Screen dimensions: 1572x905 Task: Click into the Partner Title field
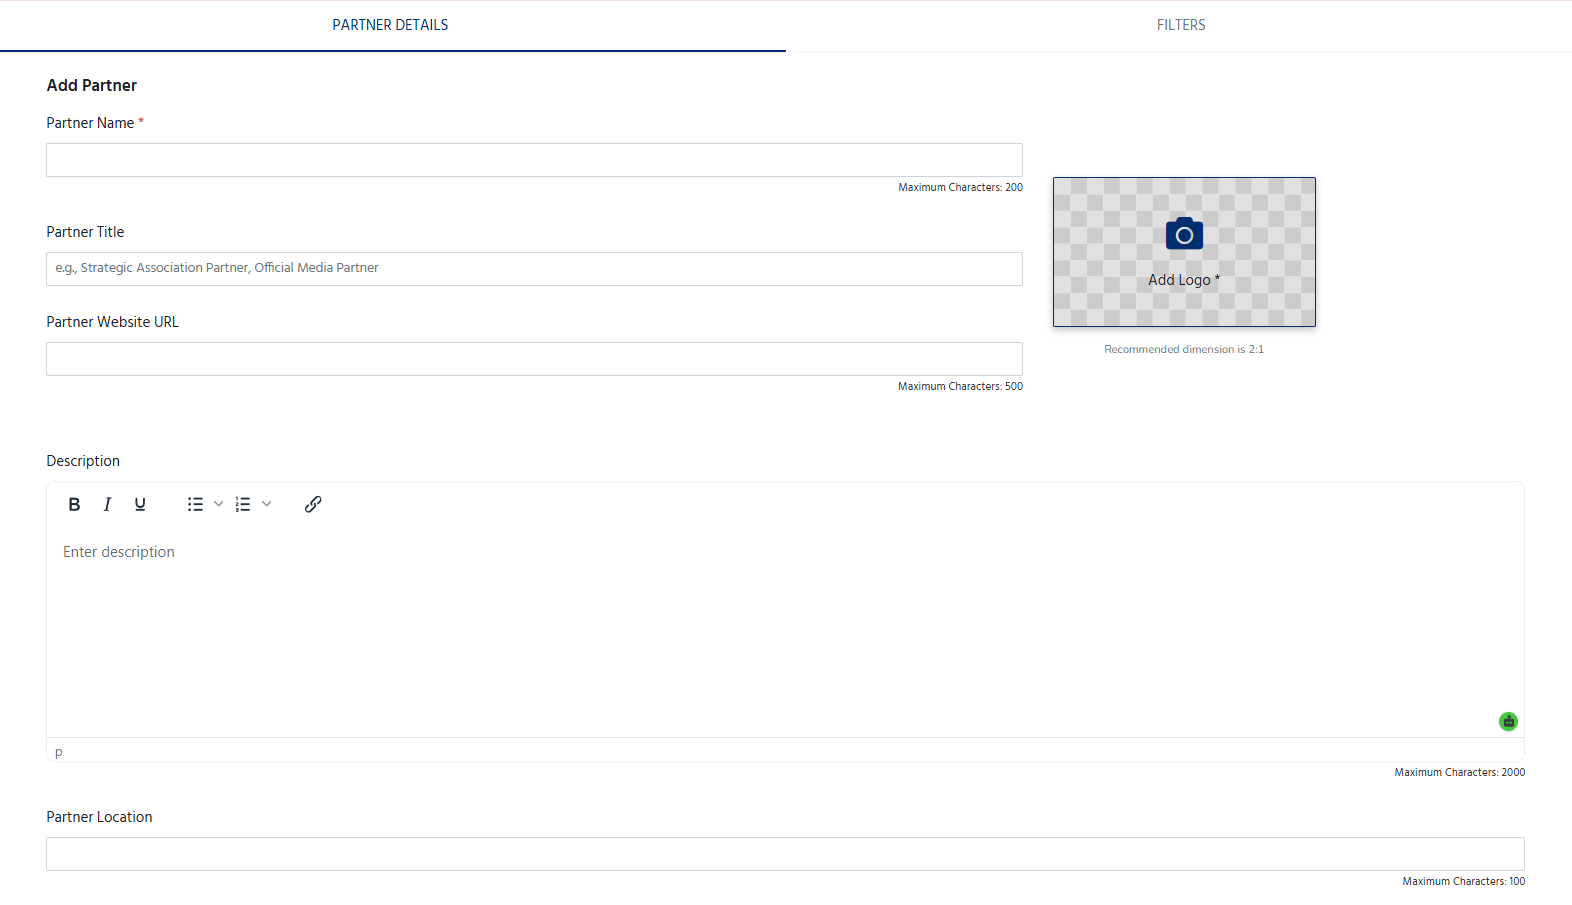click(534, 269)
